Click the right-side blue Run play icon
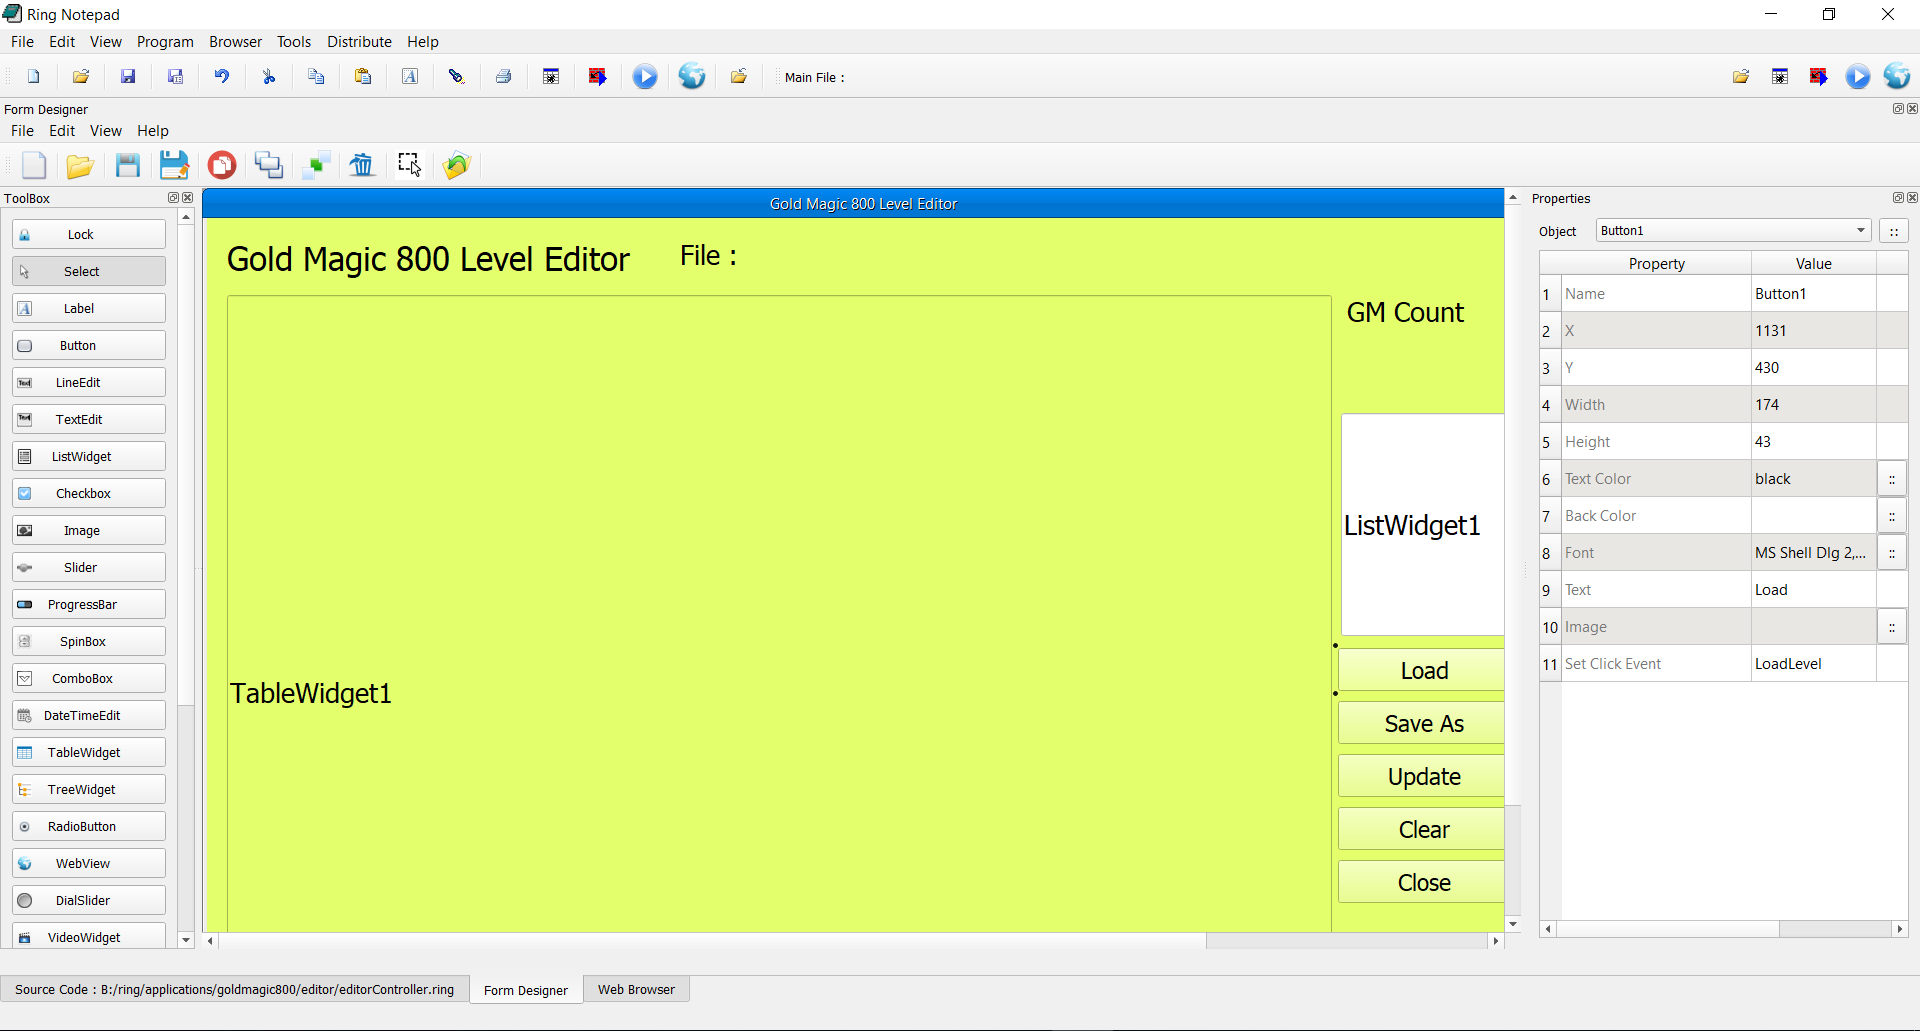1920x1031 pixels. [x=1858, y=77]
